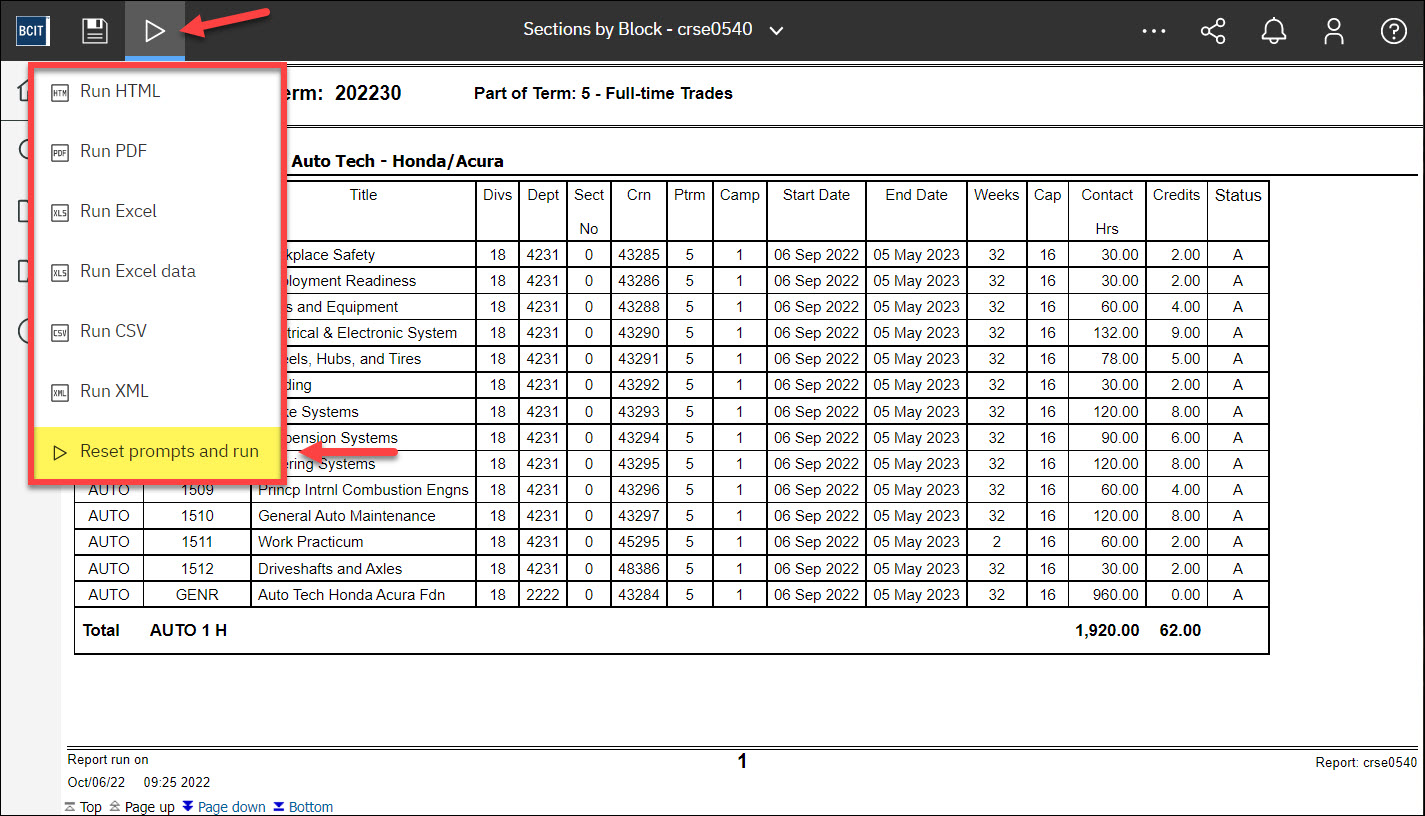Viewport: 1425px width, 816px height.
Task: Click the Top navigation link
Action: tap(91, 807)
